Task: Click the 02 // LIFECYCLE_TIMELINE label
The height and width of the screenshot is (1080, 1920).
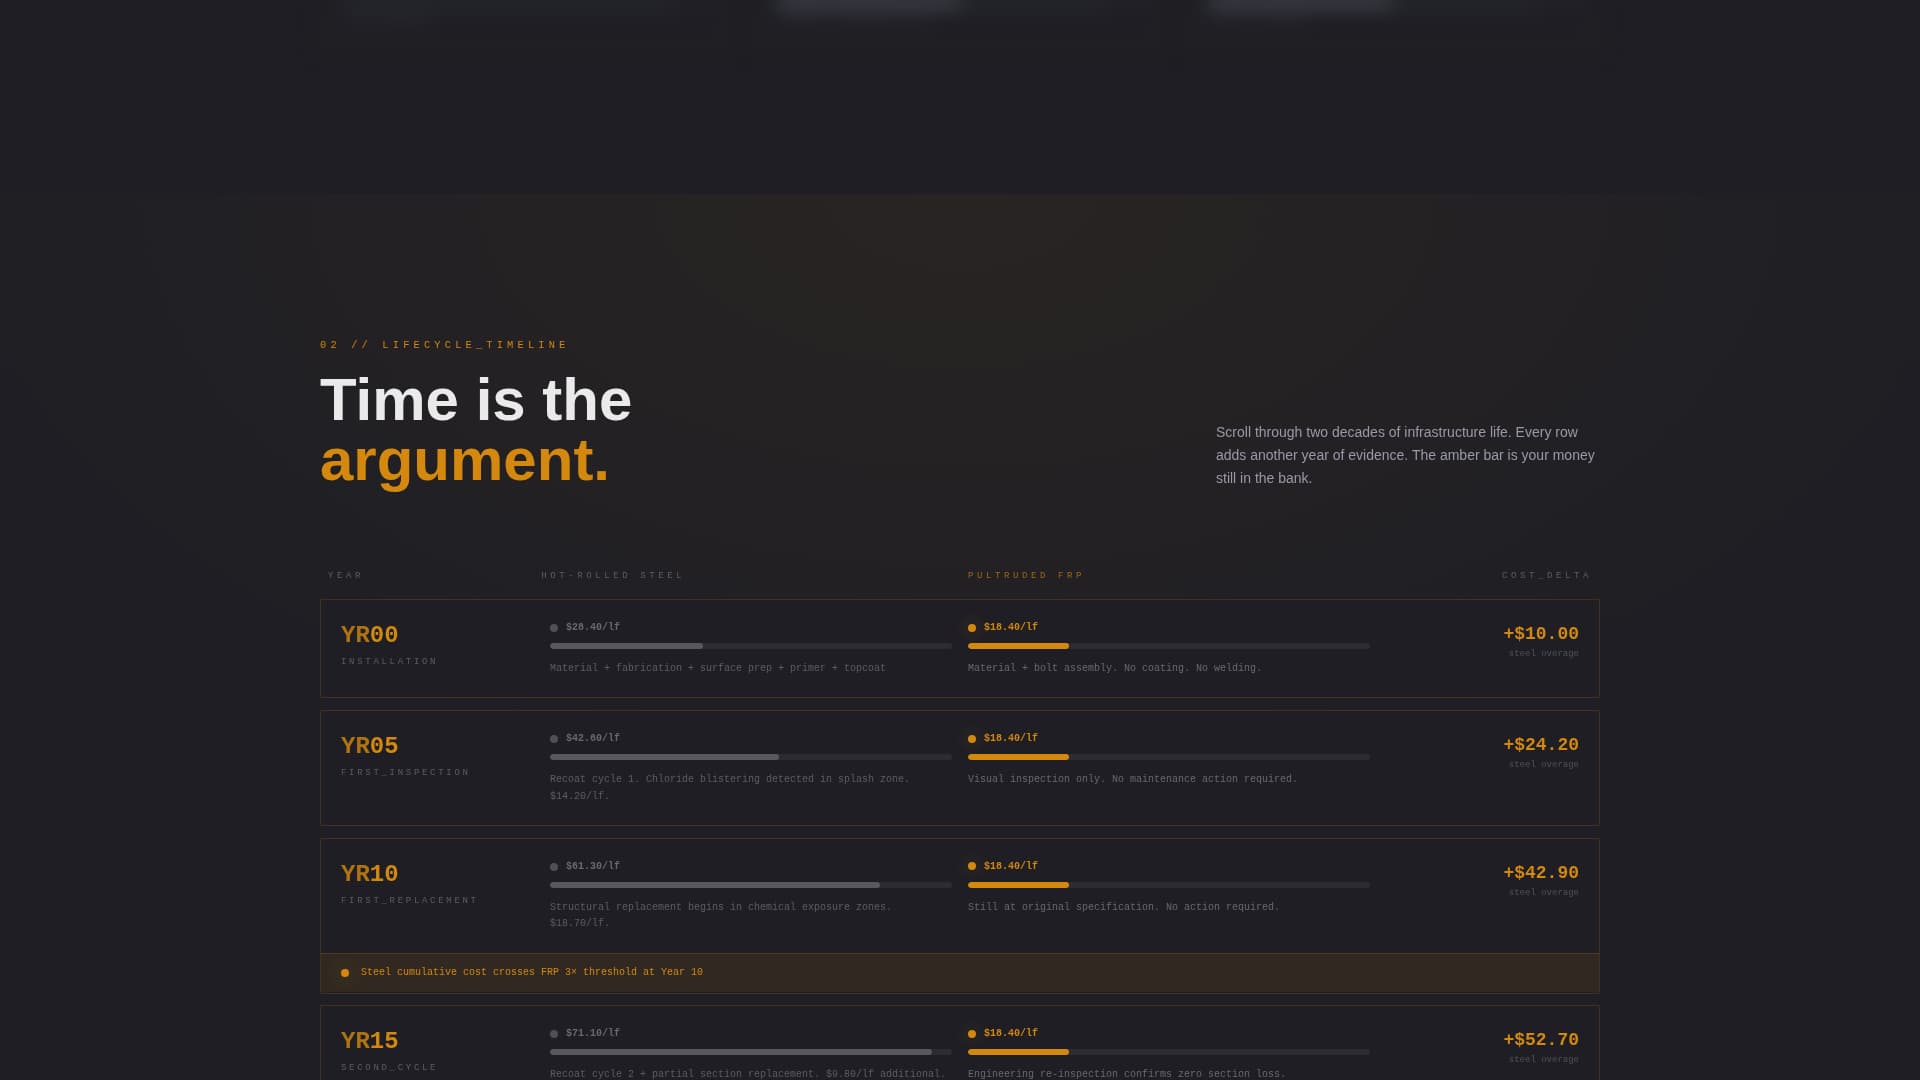Action: (442, 344)
